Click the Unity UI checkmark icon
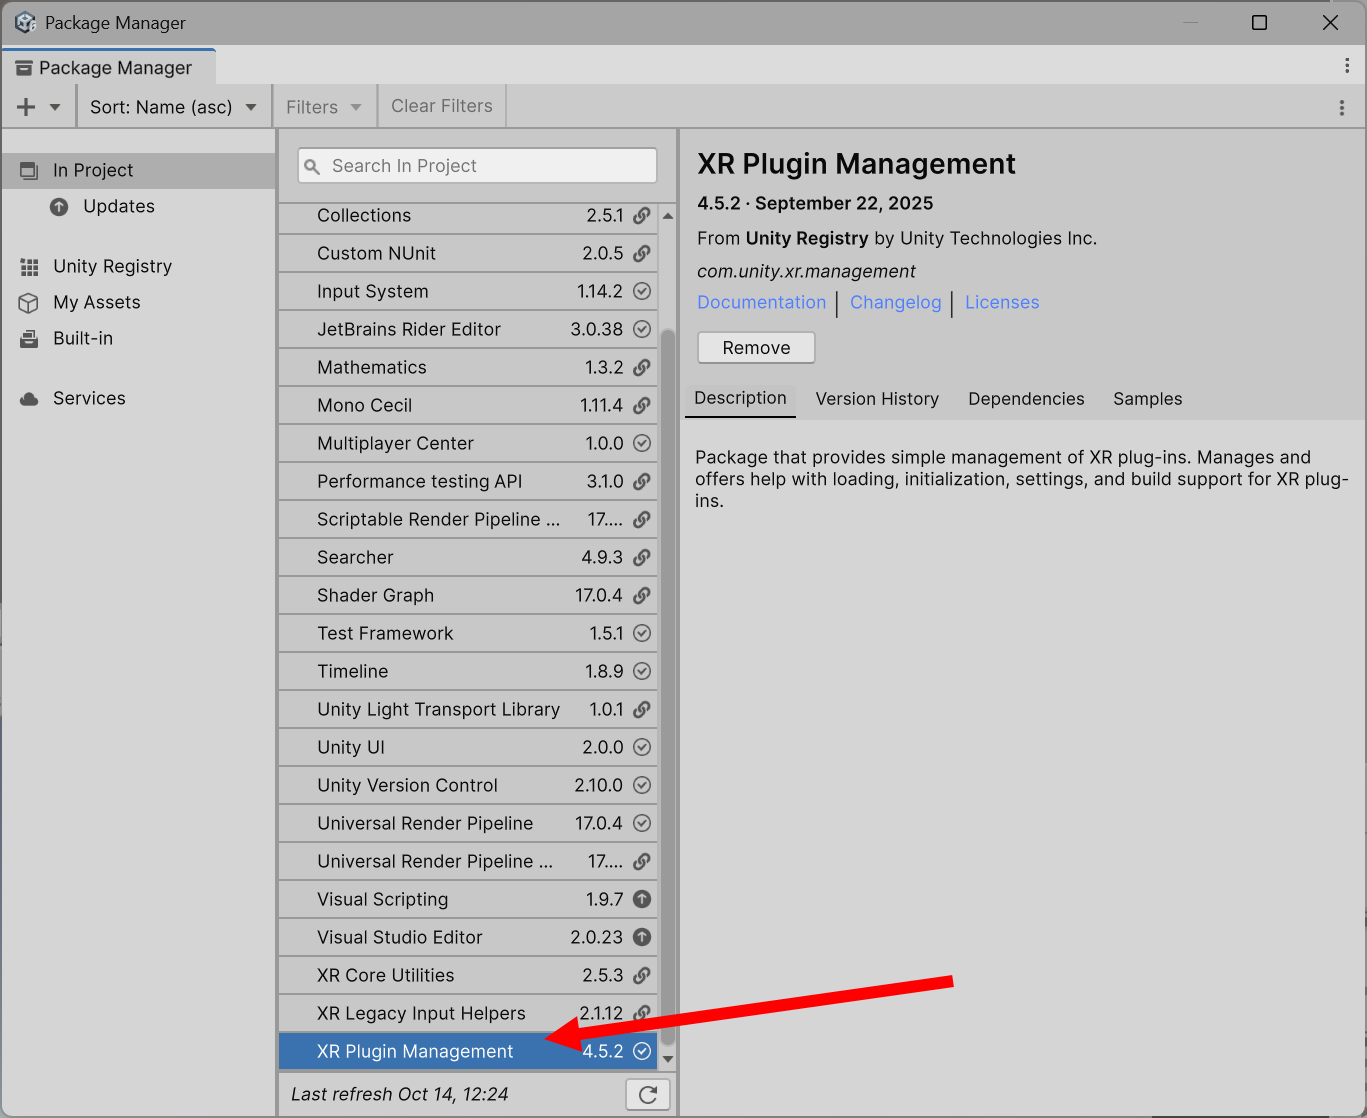 point(642,747)
